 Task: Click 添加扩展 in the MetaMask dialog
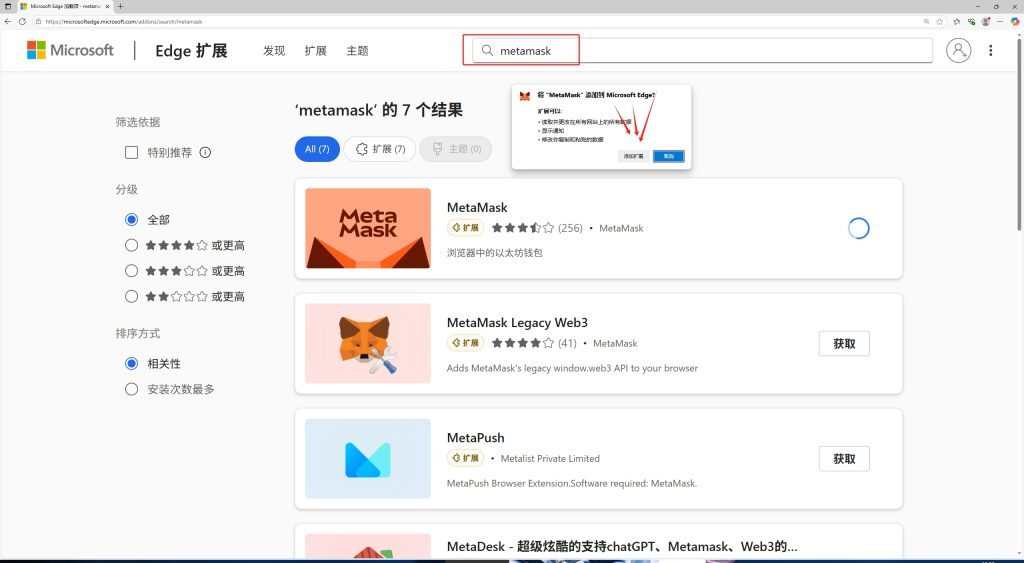pyautogui.click(x=633, y=156)
